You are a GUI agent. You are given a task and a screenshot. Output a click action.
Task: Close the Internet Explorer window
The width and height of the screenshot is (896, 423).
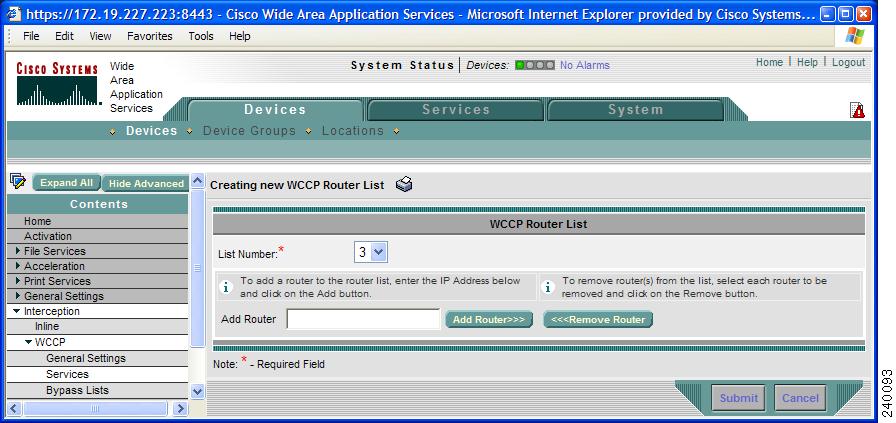coord(863,14)
